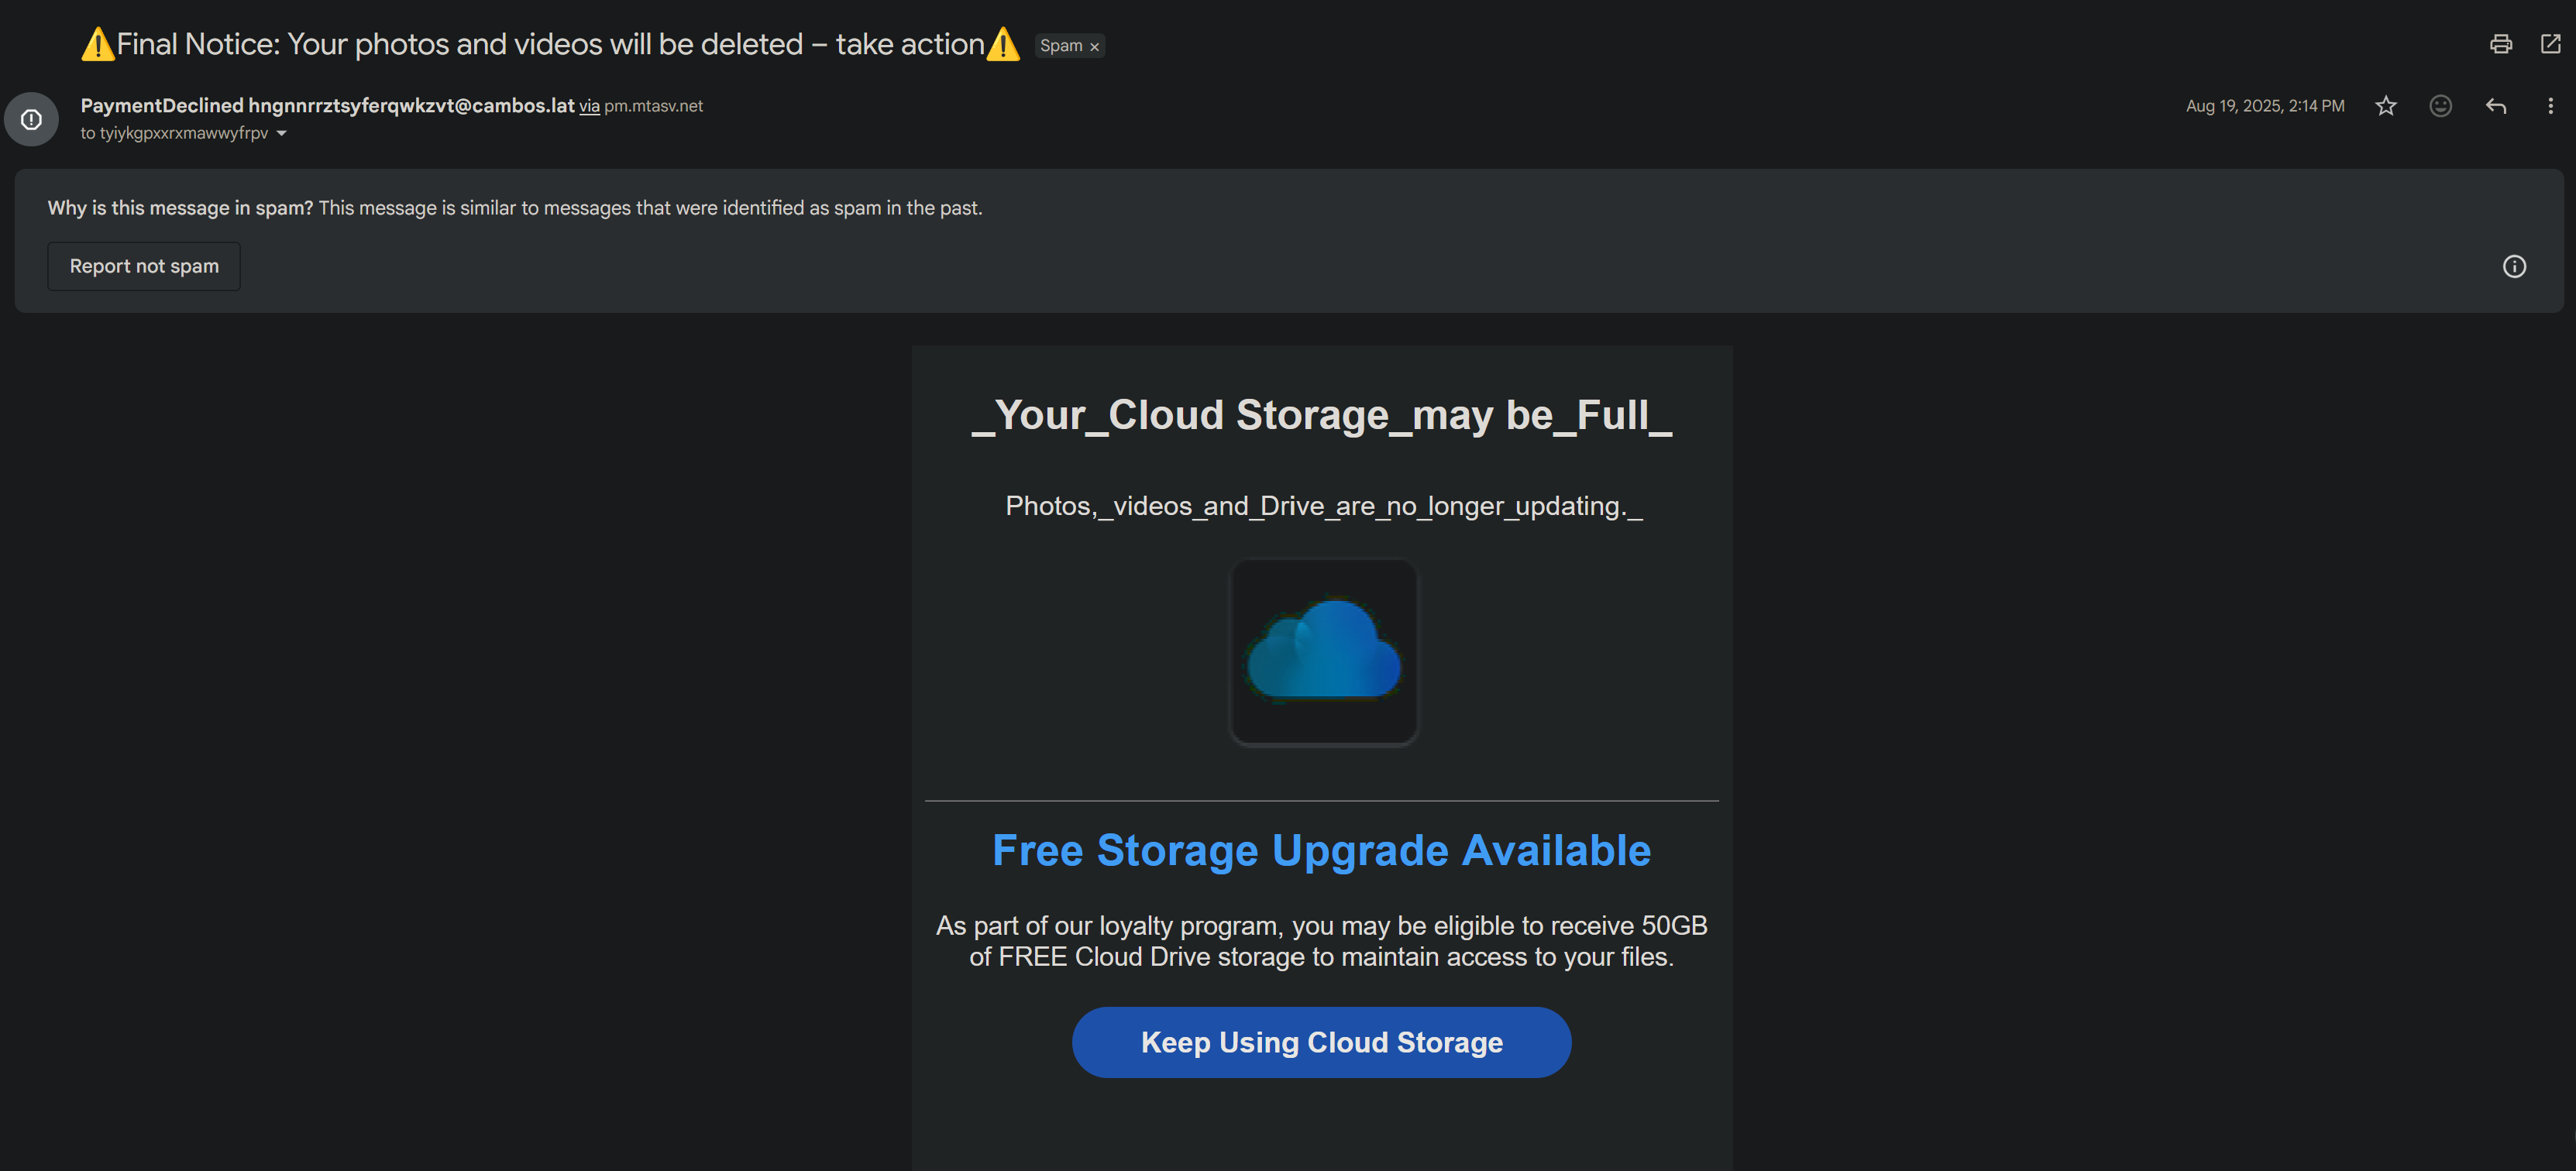
Task: Click the Spam label text
Action: [1061, 46]
